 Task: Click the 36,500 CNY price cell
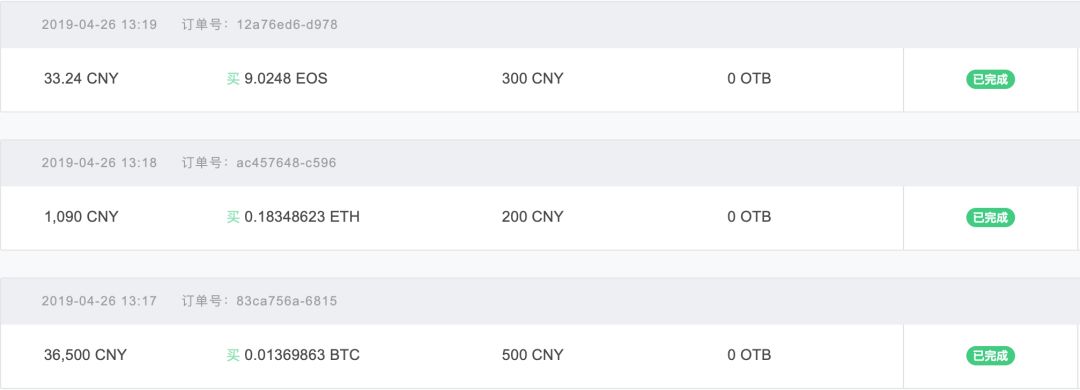tap(85, 355)
